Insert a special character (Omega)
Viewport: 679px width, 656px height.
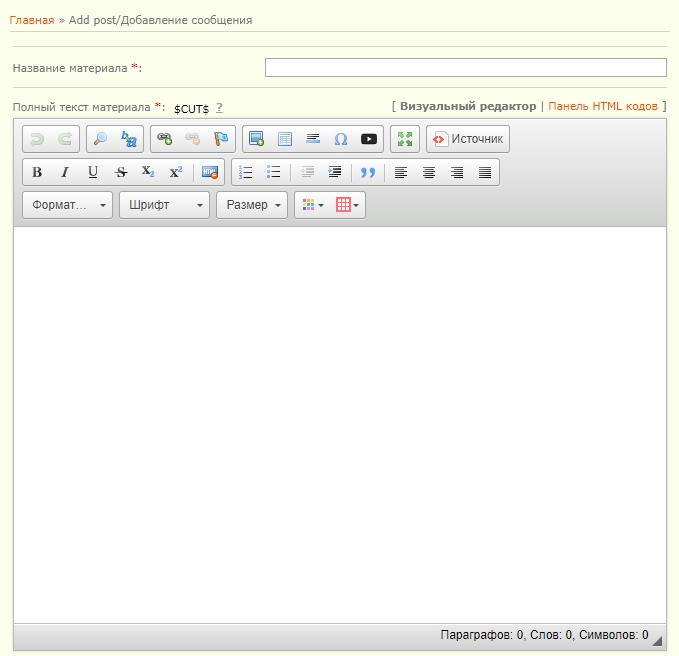(x=341, y=139)
